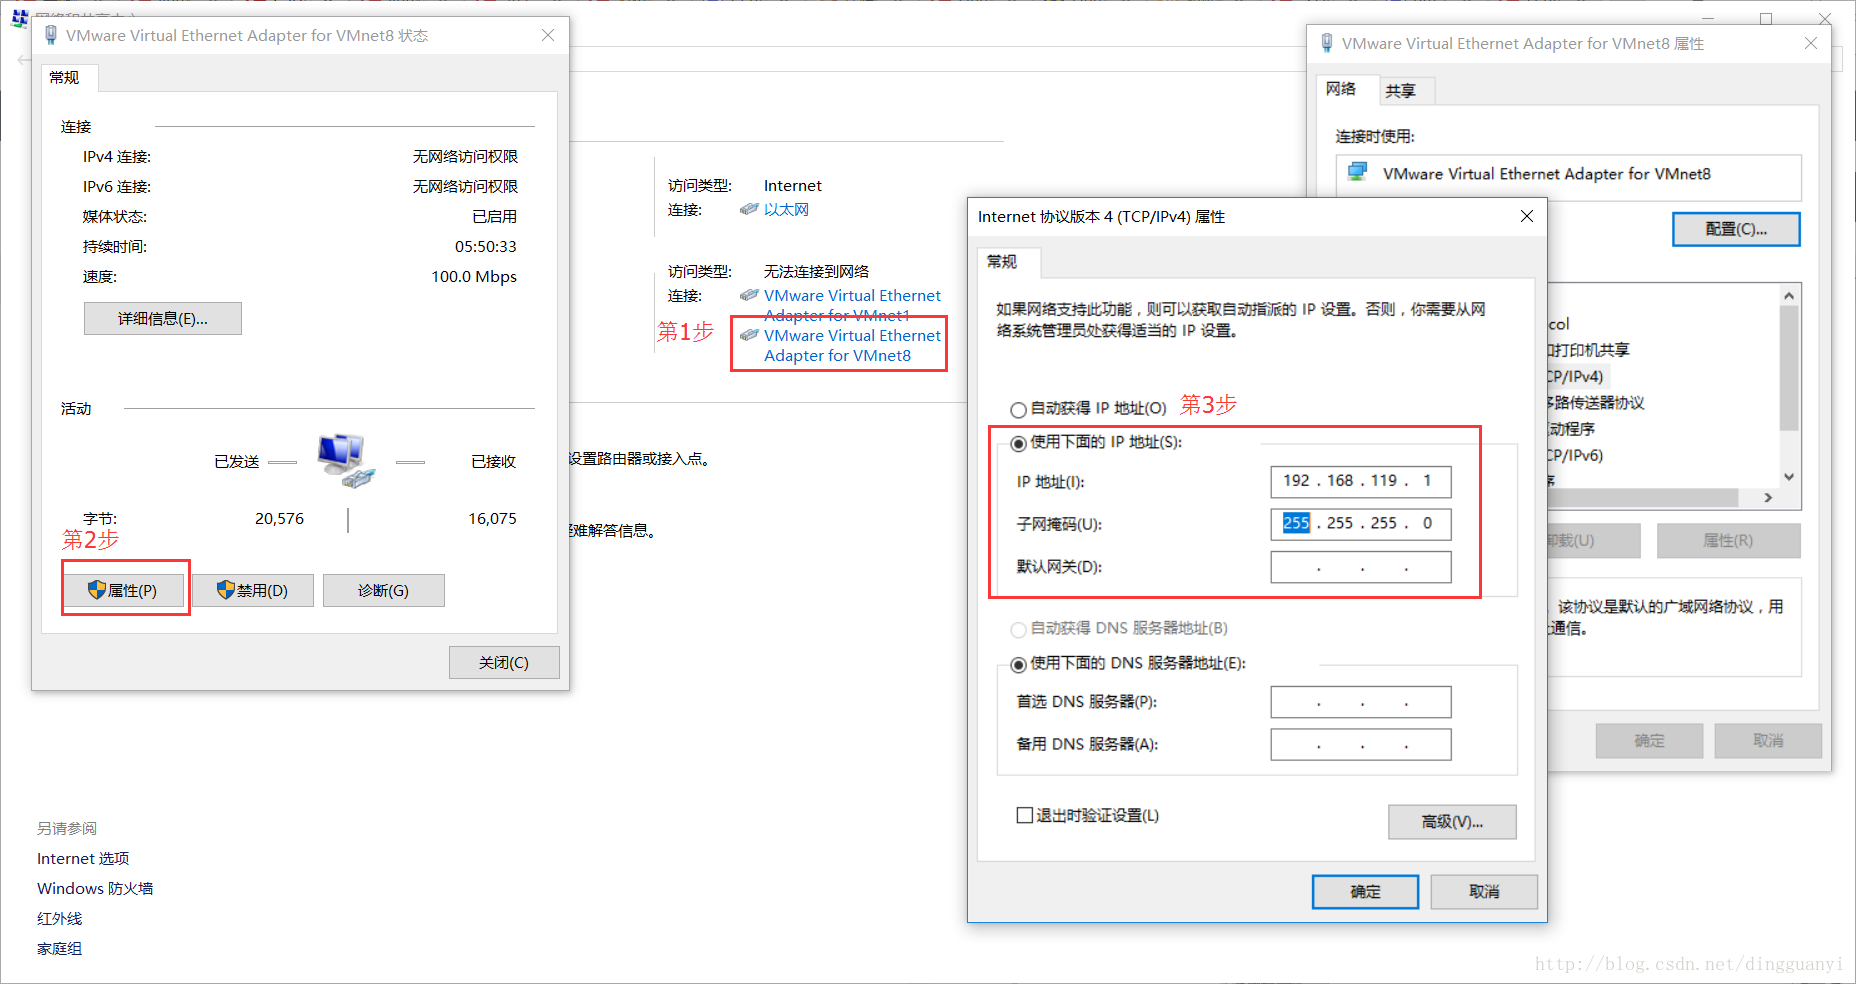Click the 子网掩码(U) input field
This screenshot has height=984, width=1856.
click(1360, 524)
